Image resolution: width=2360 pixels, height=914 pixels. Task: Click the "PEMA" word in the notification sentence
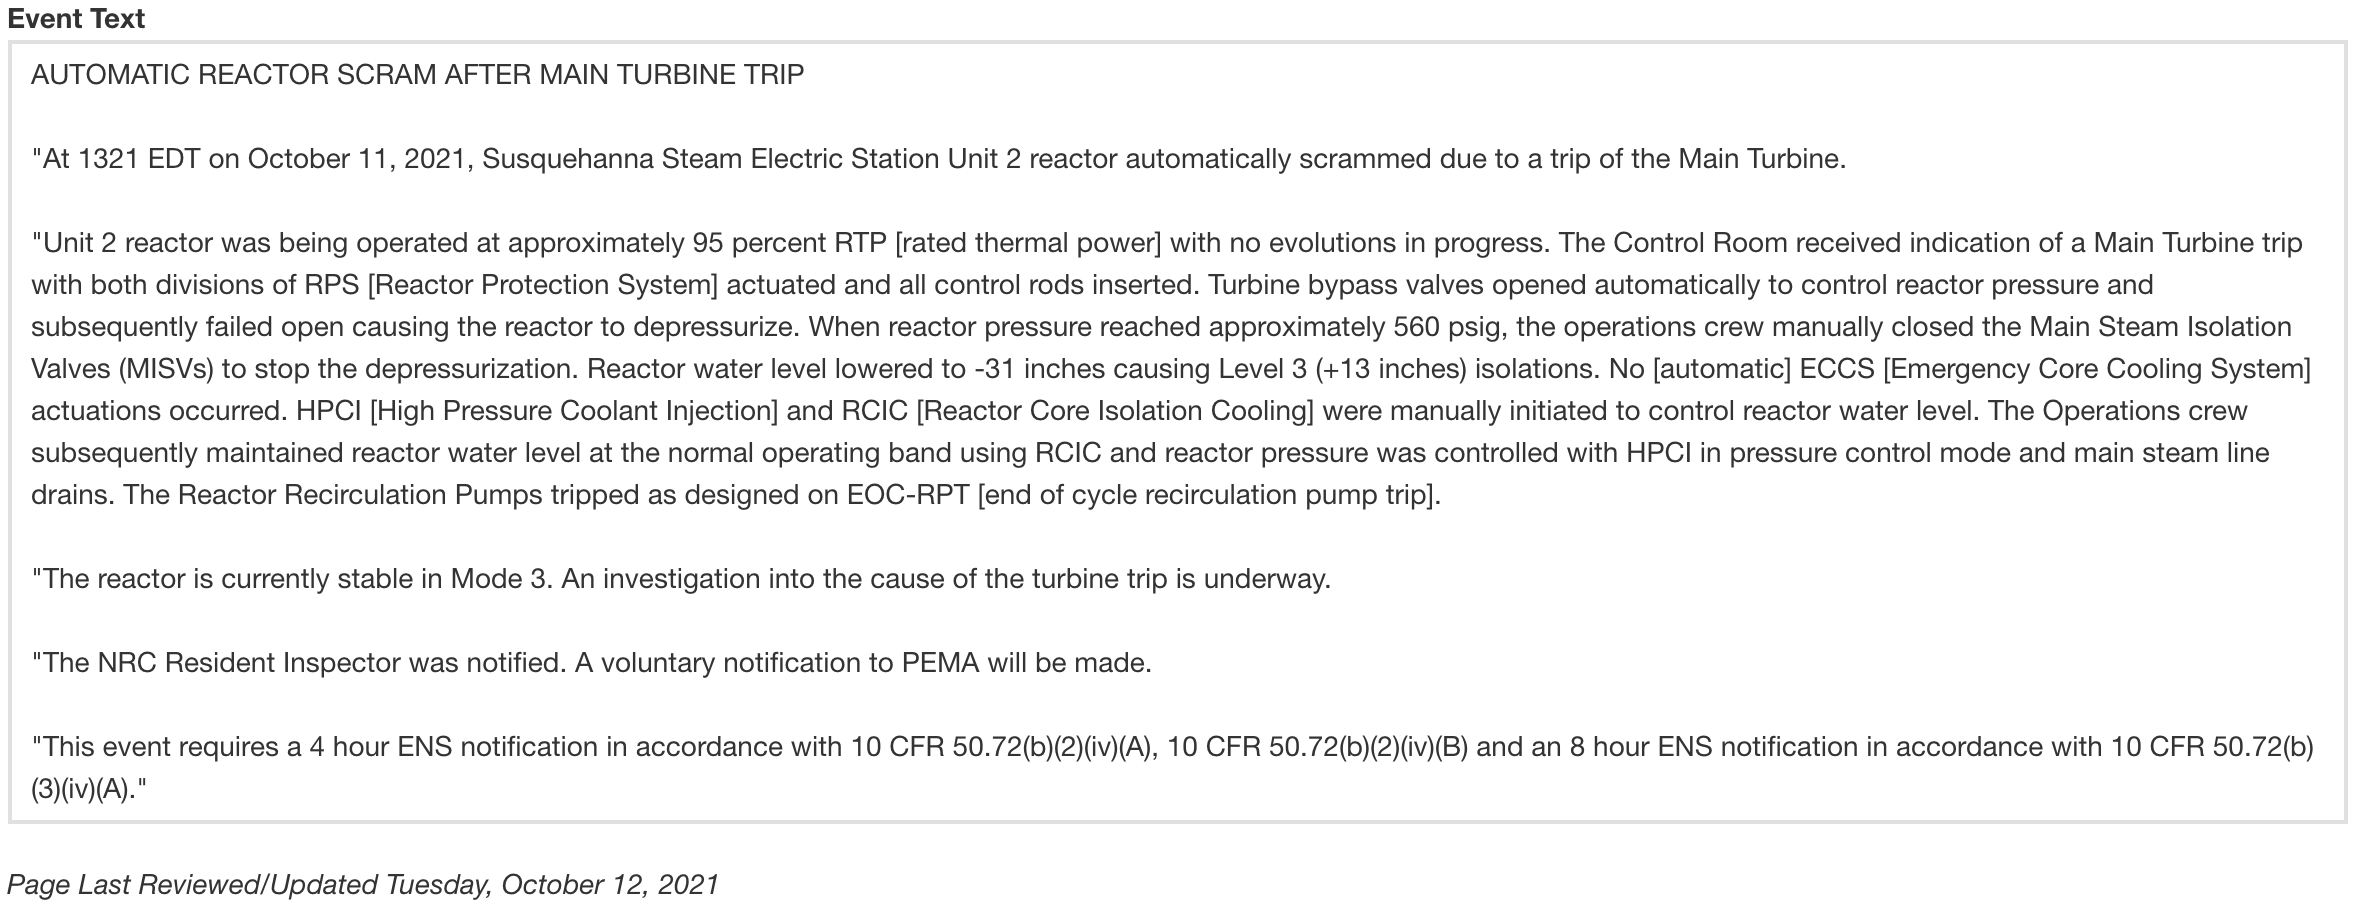(940, 663)
